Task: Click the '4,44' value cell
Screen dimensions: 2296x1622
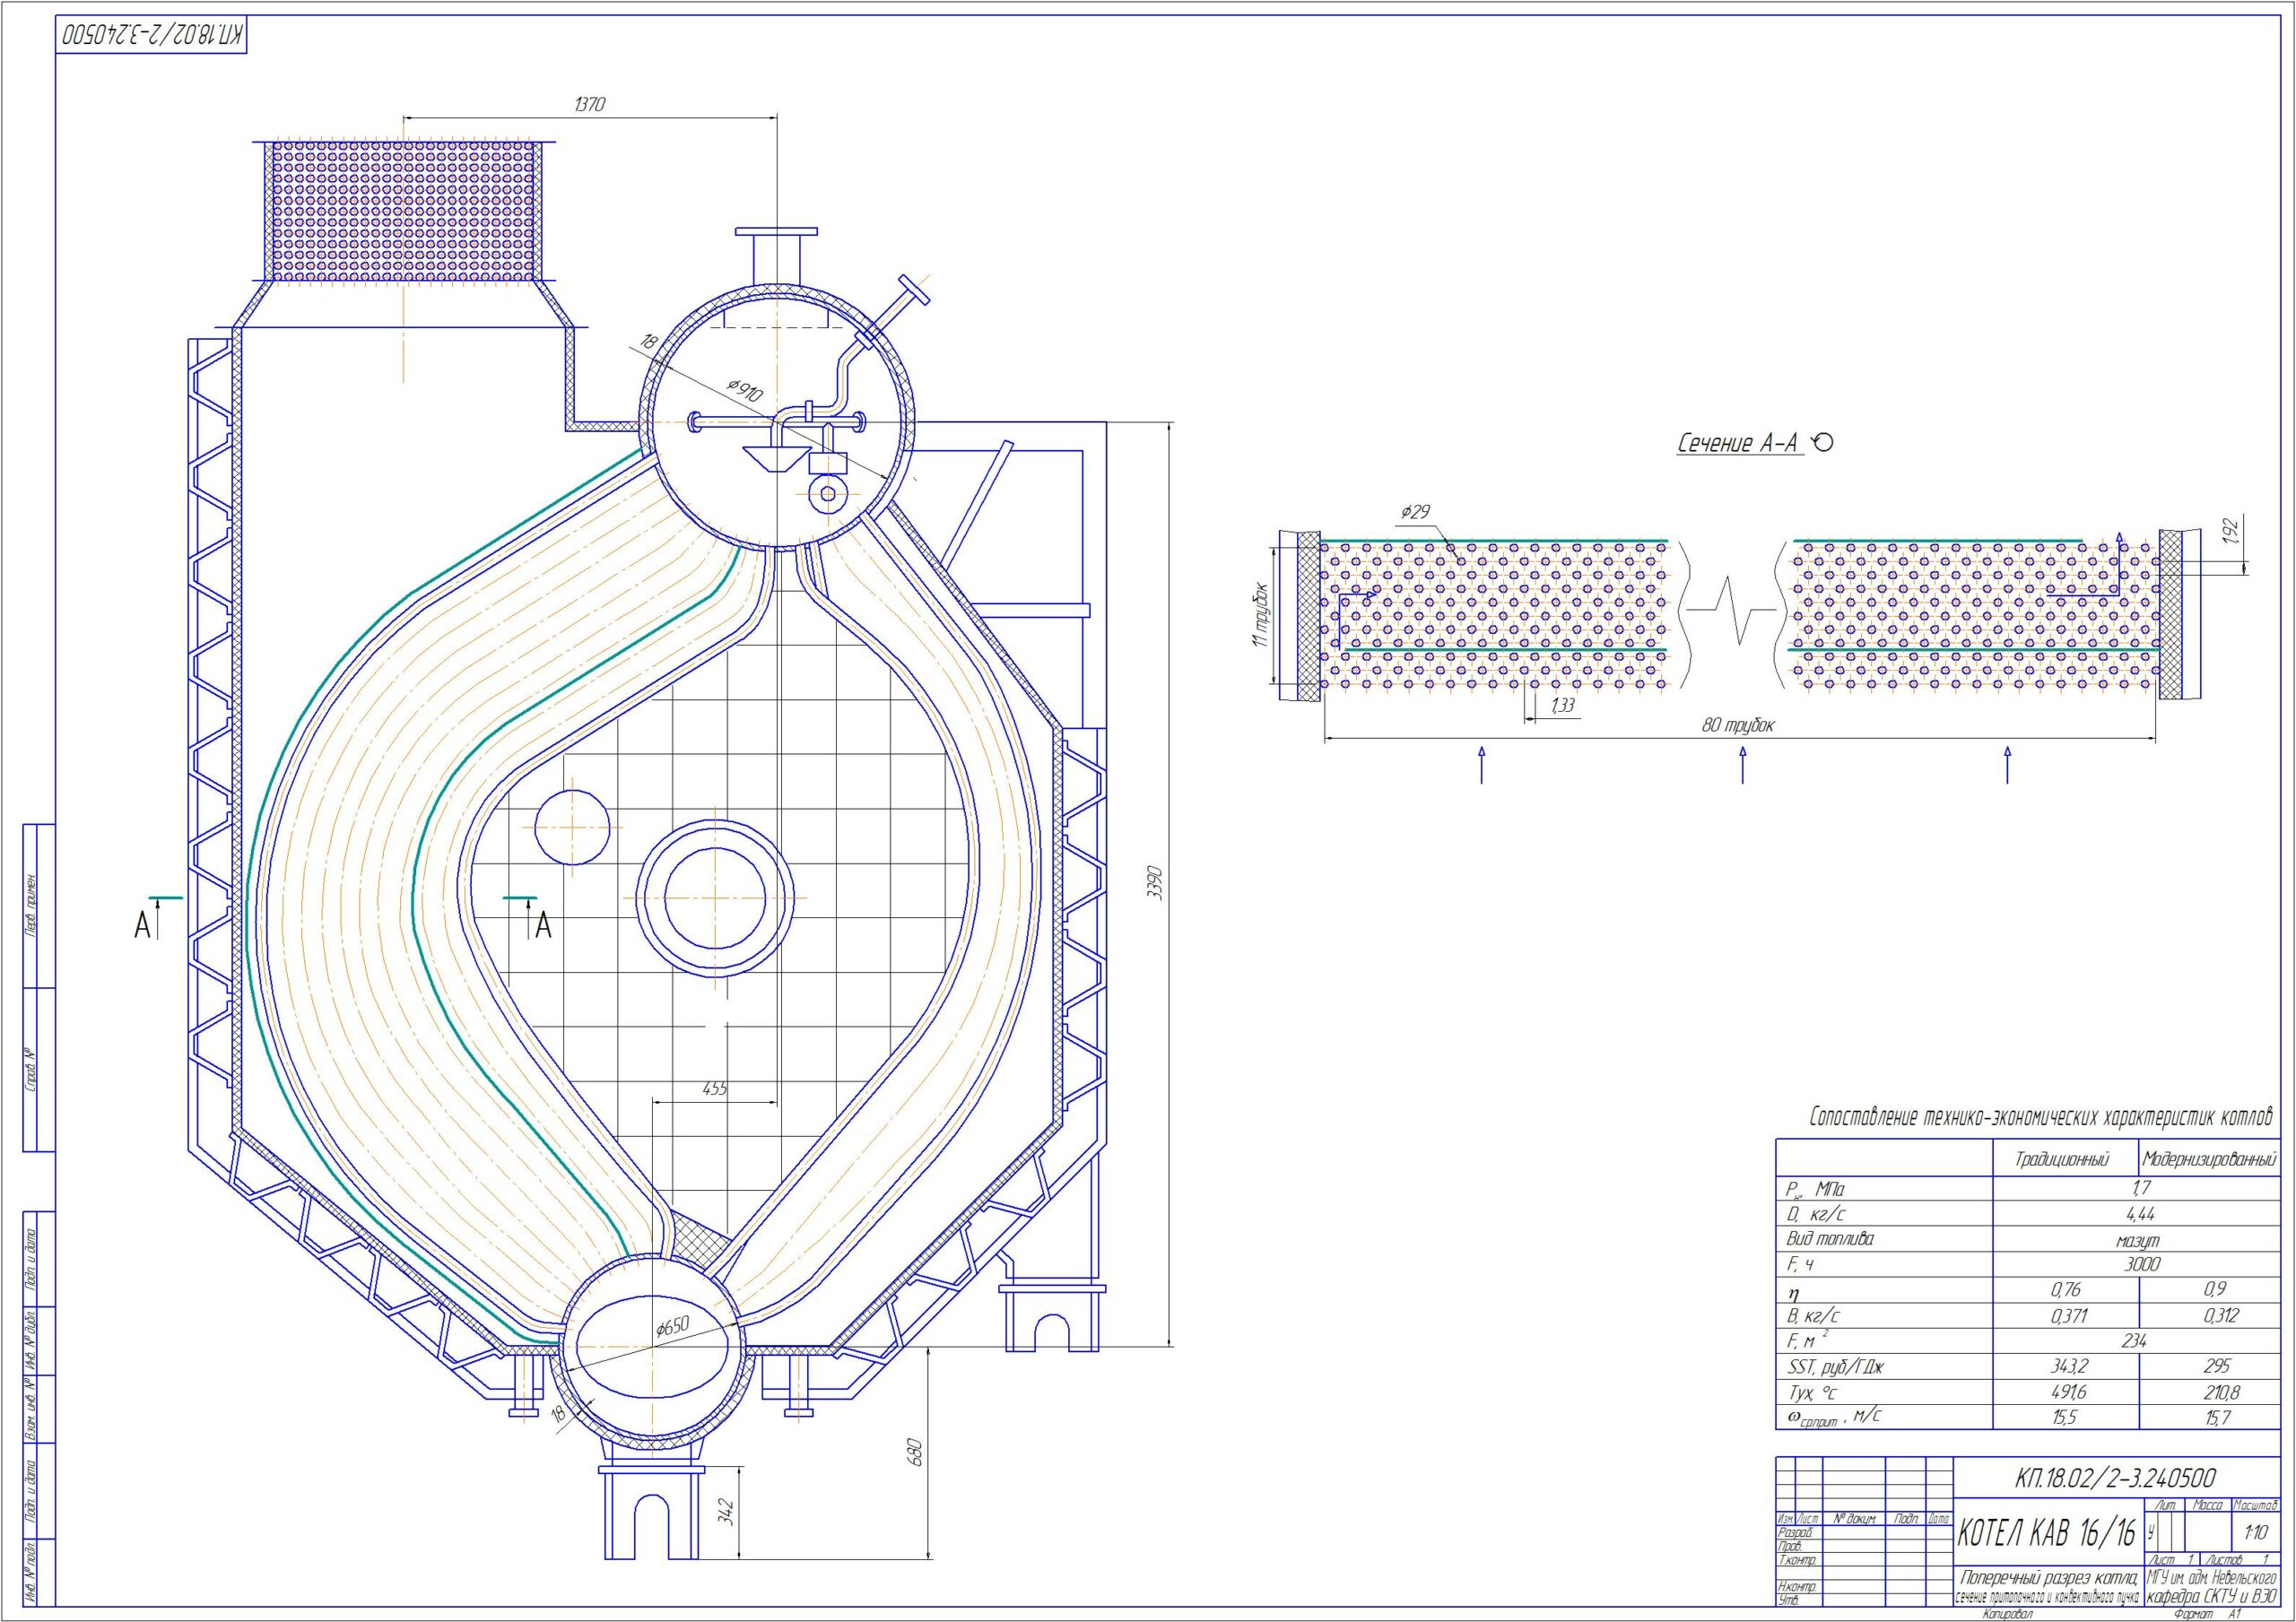Action: point(2139,1214)
